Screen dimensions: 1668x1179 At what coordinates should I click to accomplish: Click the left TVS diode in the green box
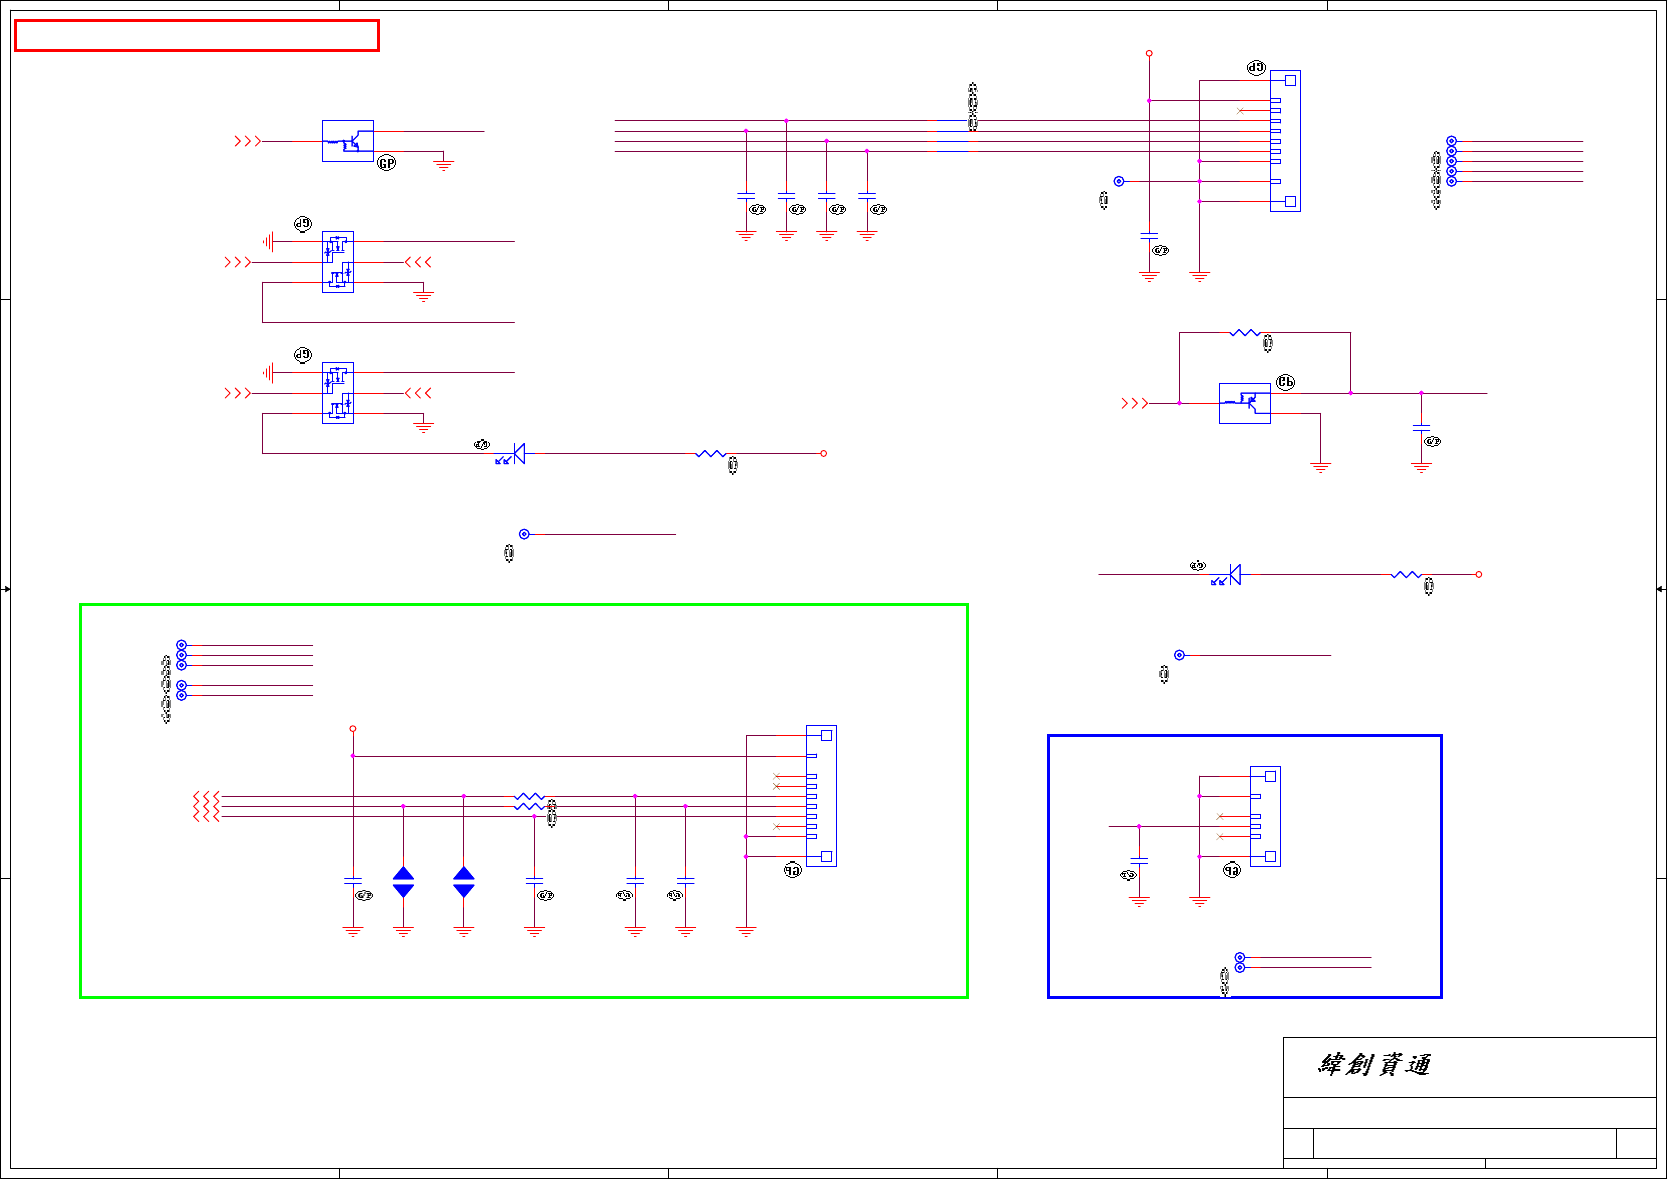pos(403,882)
